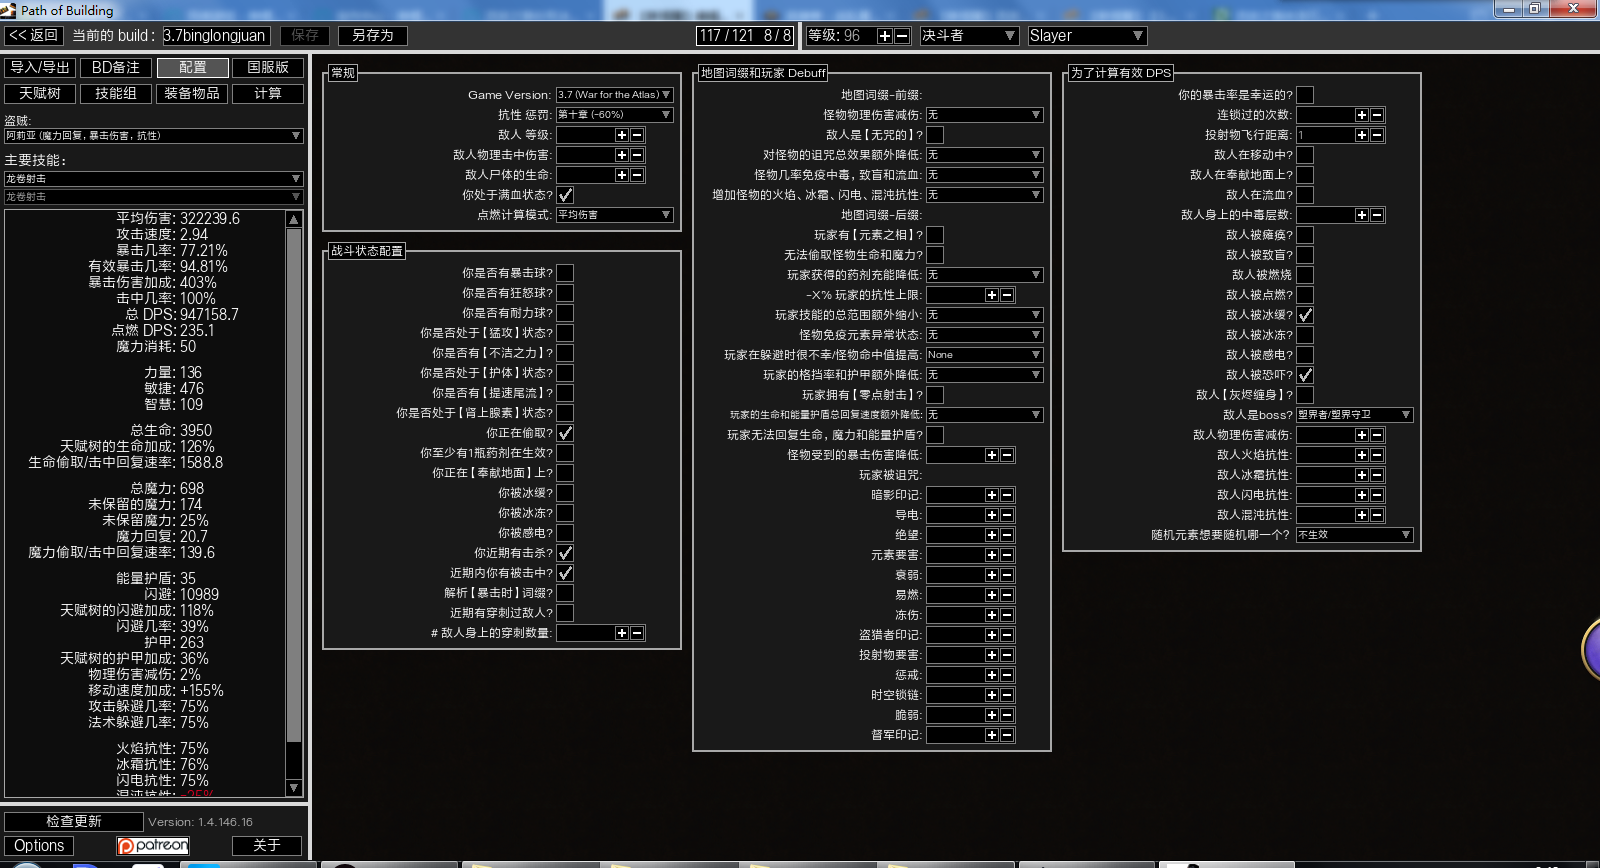The height and width of the screenshot is (868, 1600).
Task: Open the Patreon link icon
Action: coord(153,846)
